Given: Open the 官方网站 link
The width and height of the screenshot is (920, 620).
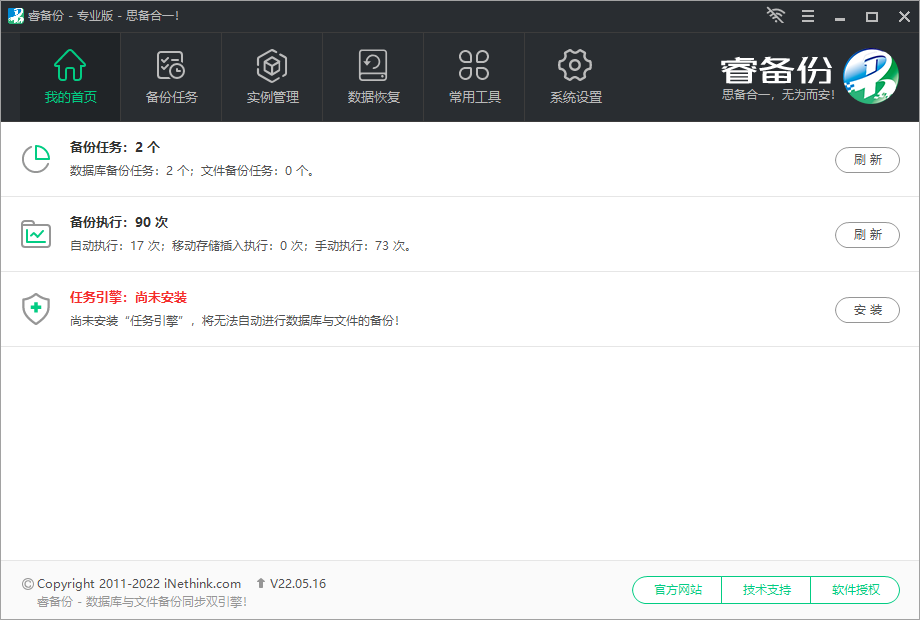Looking at the screenshot, I should [678, 589].
